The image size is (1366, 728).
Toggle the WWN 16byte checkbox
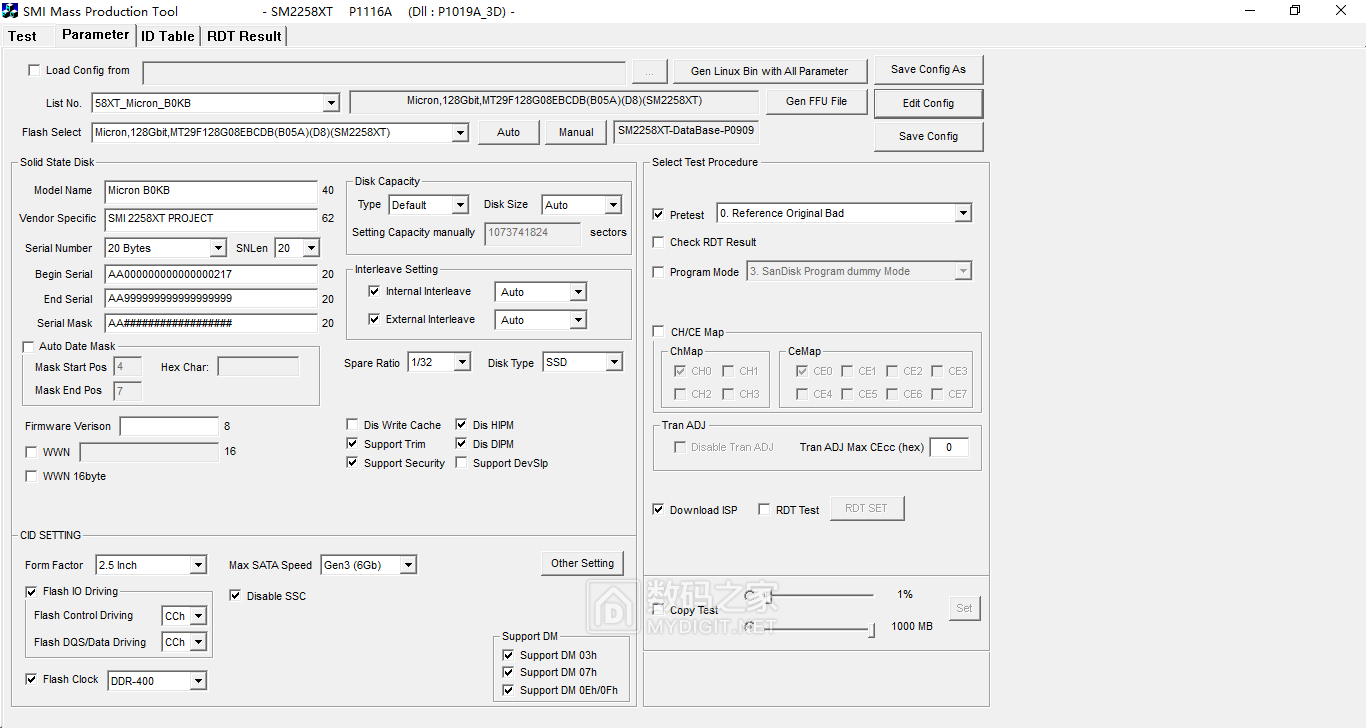click(x=31, y=476)
